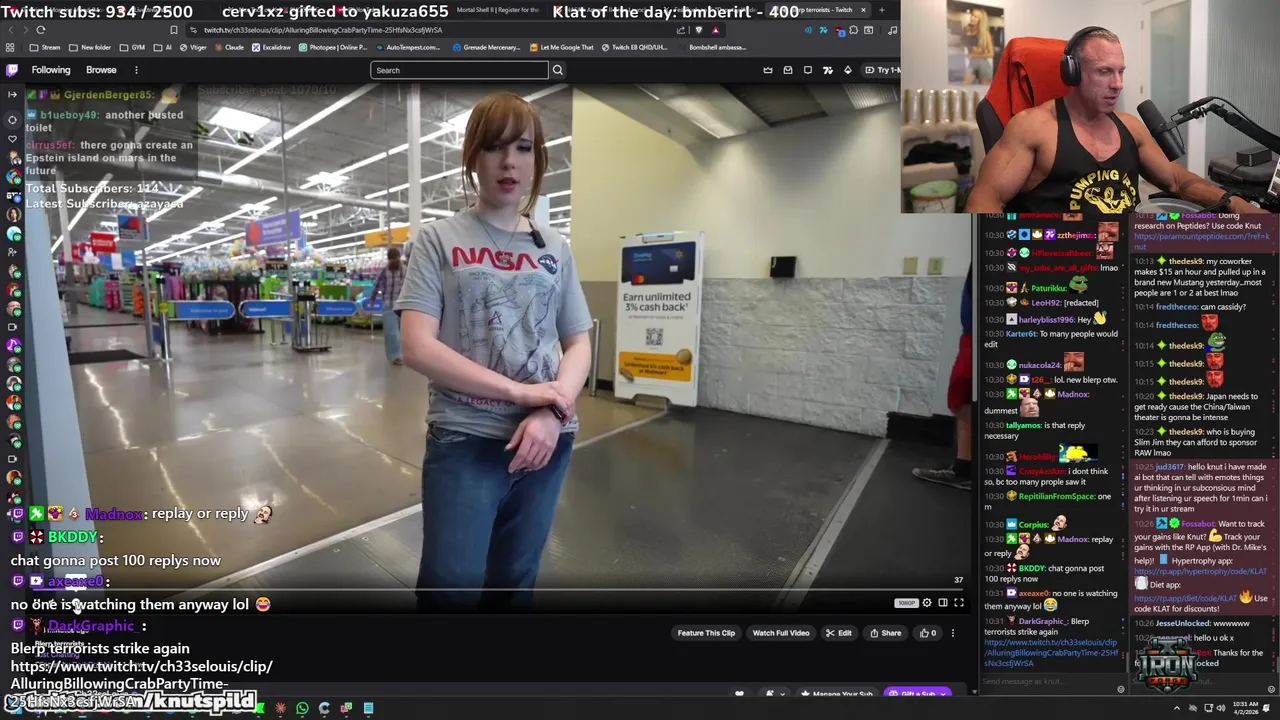Open Prime loot crown icon
This screenshot has width=1280, height=720.
point(768,70)
